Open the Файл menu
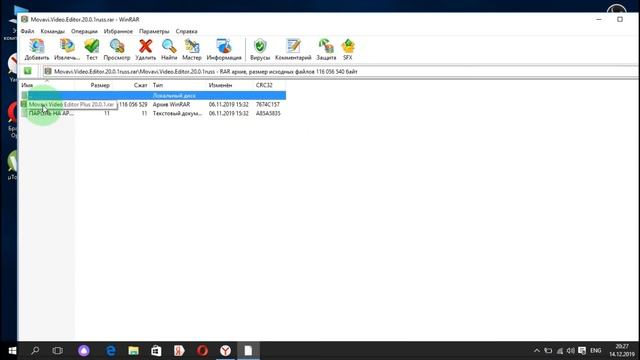Image resolution: width=640 pixels, height=360 pixels. tap(27, 31)
